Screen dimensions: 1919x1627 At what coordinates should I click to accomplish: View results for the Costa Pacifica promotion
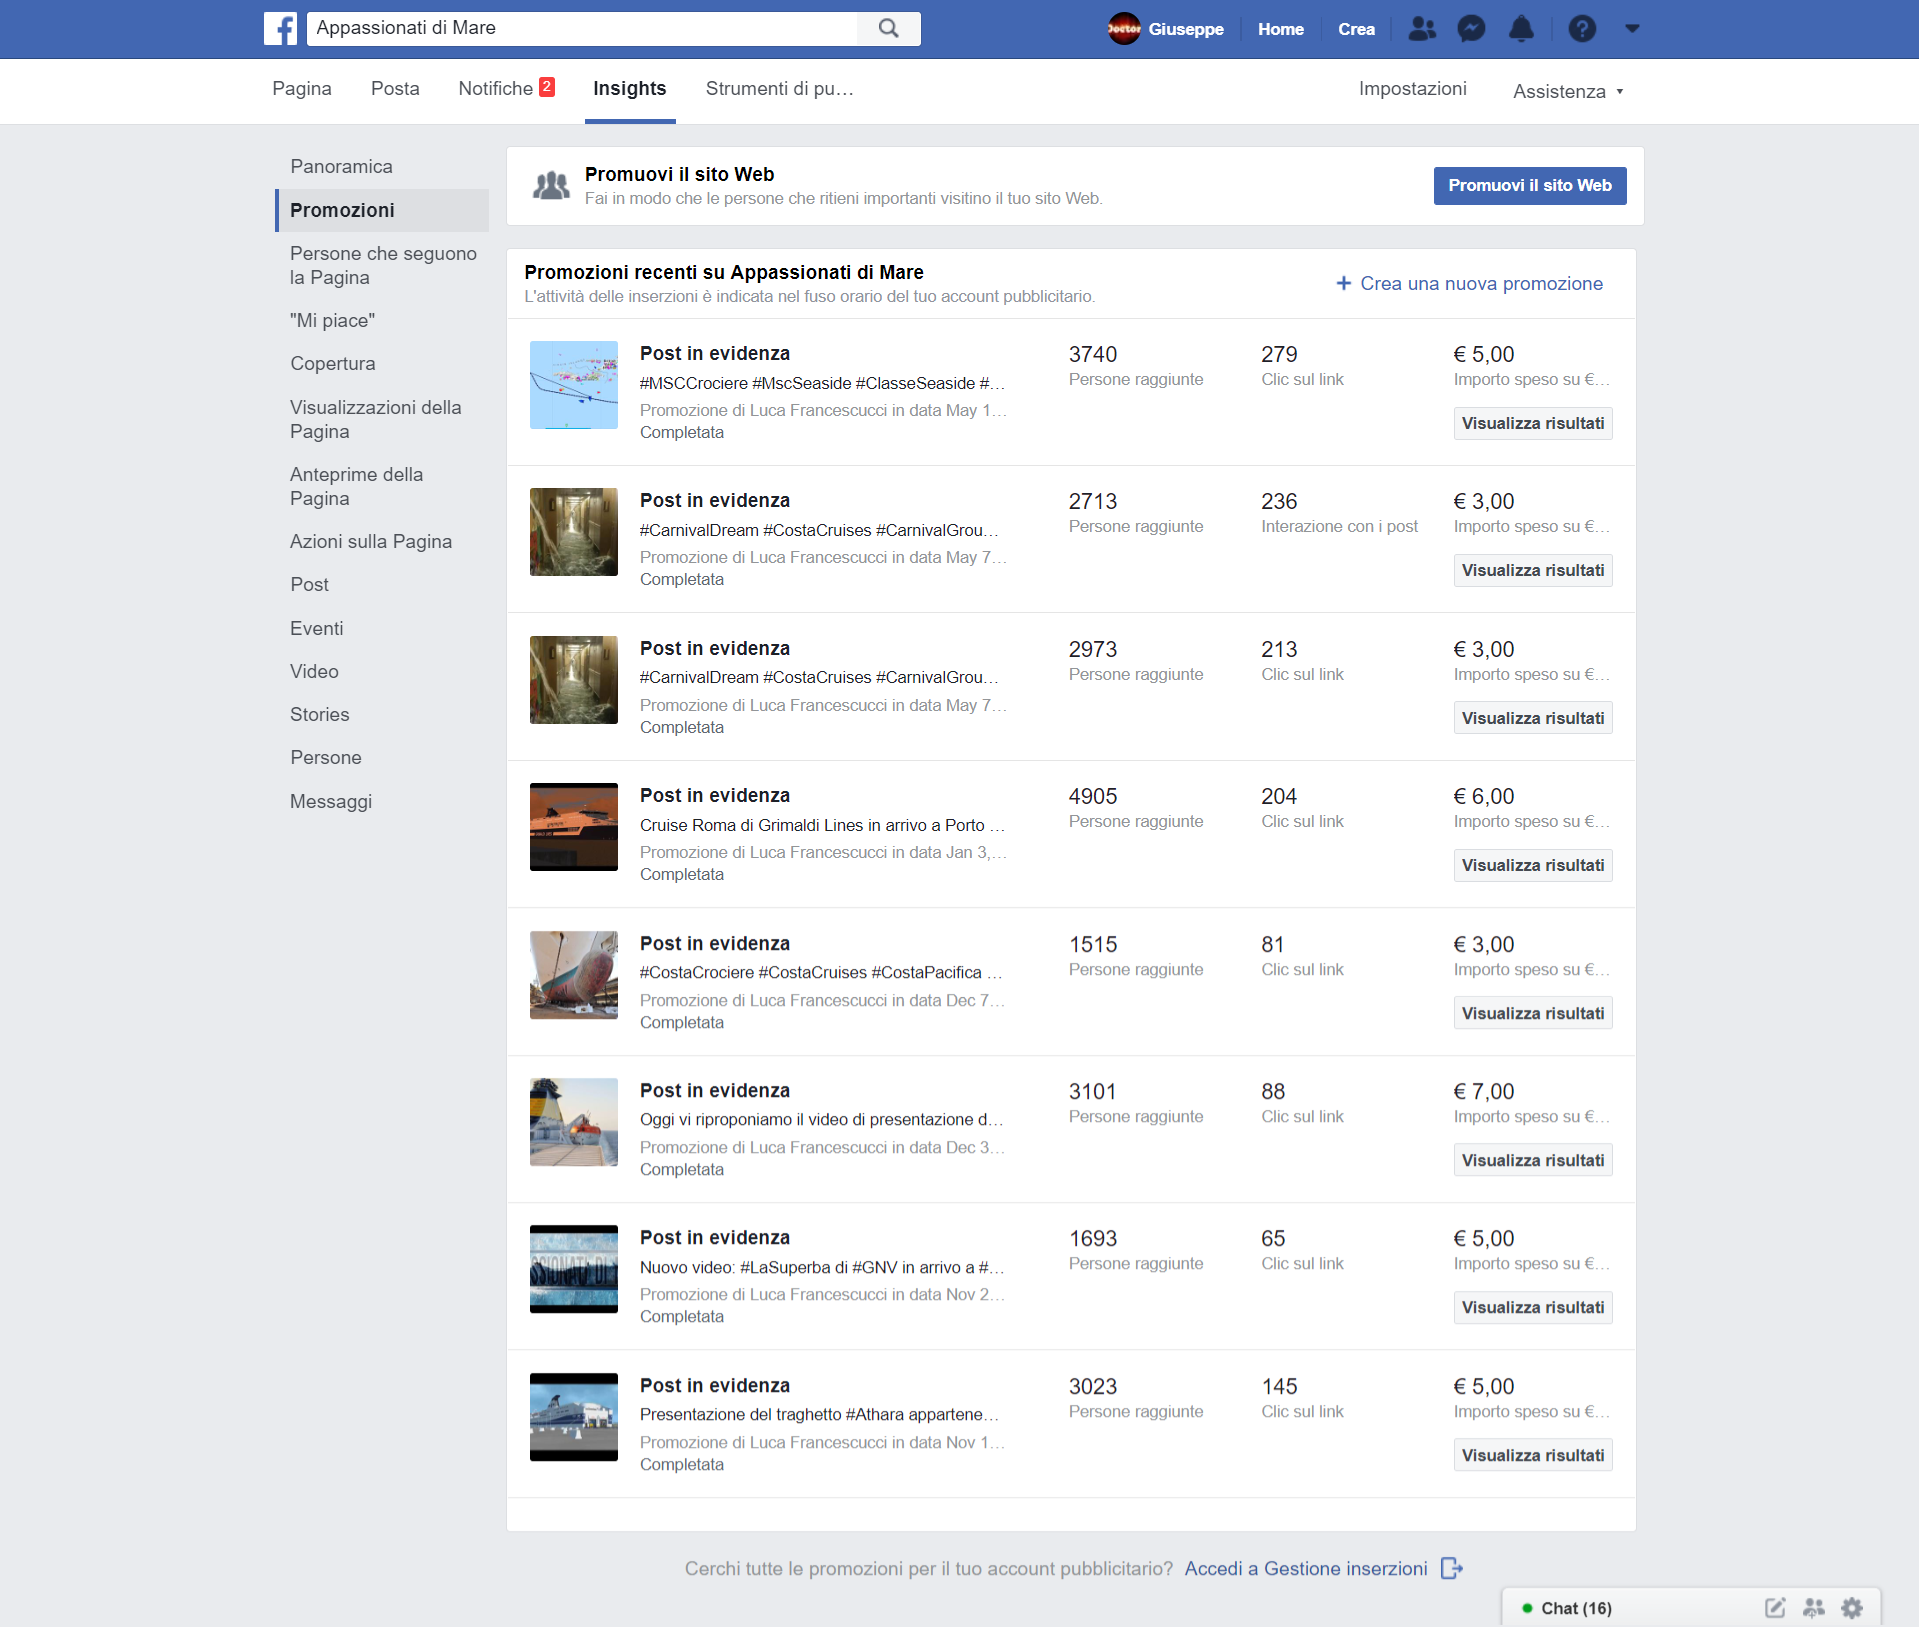click(1532, 1013)
